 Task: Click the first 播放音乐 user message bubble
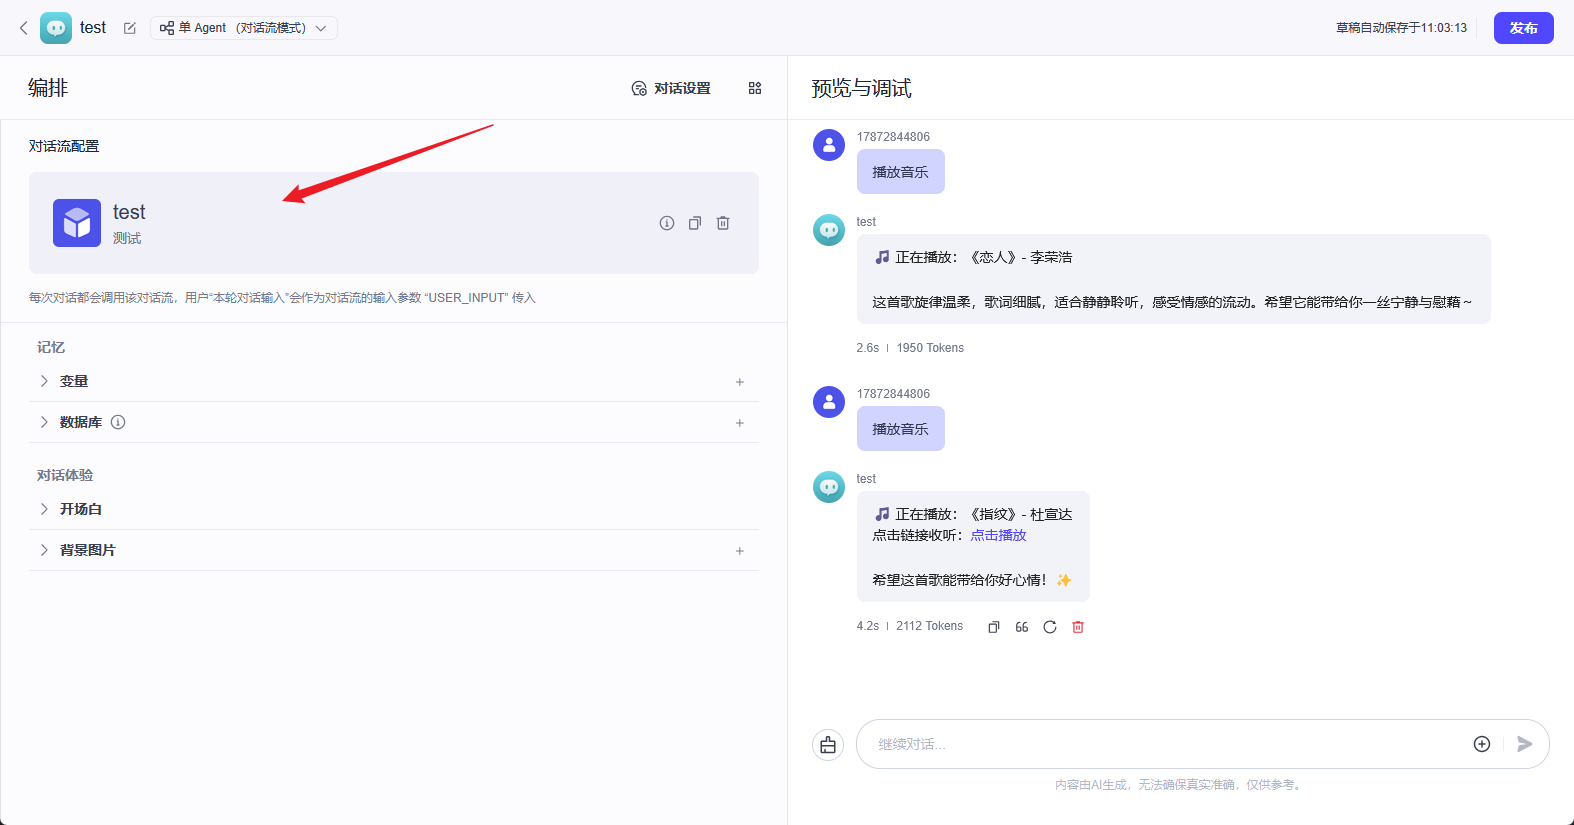901,172
